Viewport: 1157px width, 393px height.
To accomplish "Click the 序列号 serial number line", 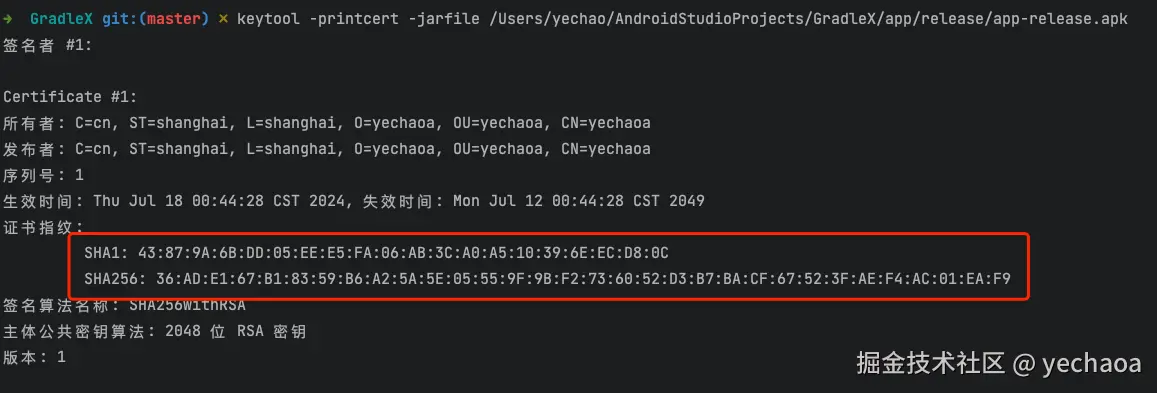I will tap(43, 175).
